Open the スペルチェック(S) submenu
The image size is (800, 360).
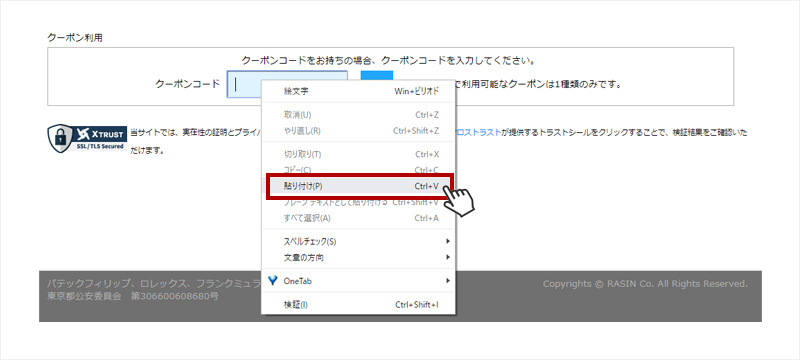pyautogui.click(x=358, y=242)
